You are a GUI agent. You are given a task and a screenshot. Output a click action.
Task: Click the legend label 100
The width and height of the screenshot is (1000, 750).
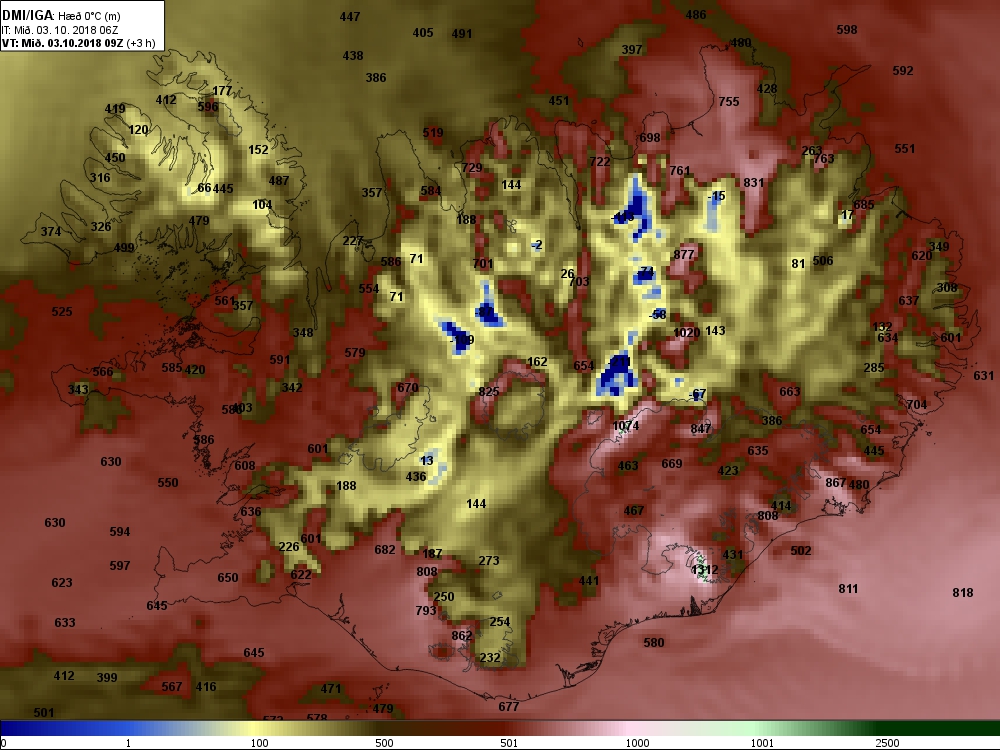coord(259,742)
